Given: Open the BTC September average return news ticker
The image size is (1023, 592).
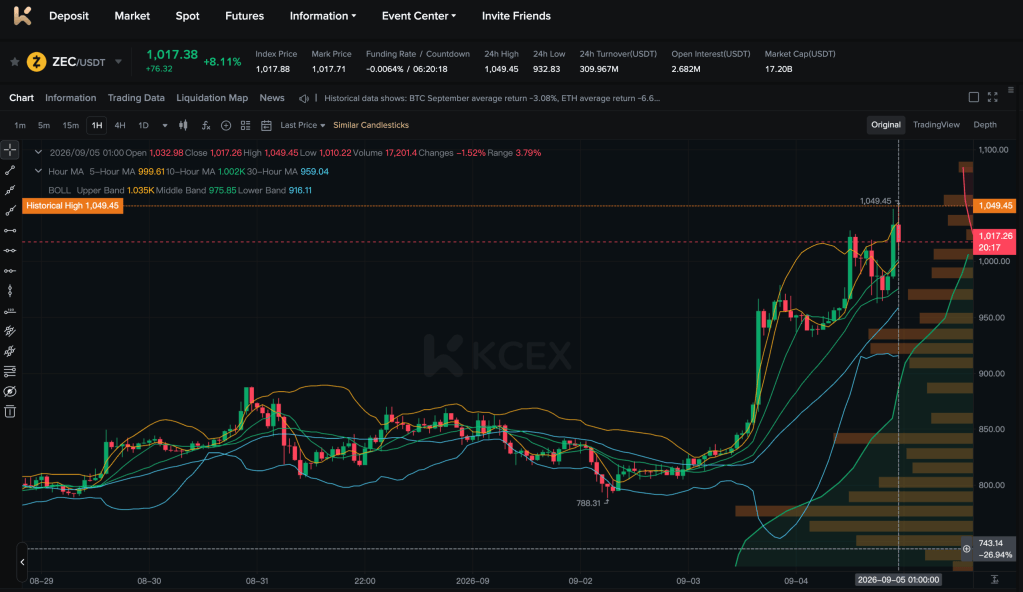Looking at the screenshot, I should point(492,99).
